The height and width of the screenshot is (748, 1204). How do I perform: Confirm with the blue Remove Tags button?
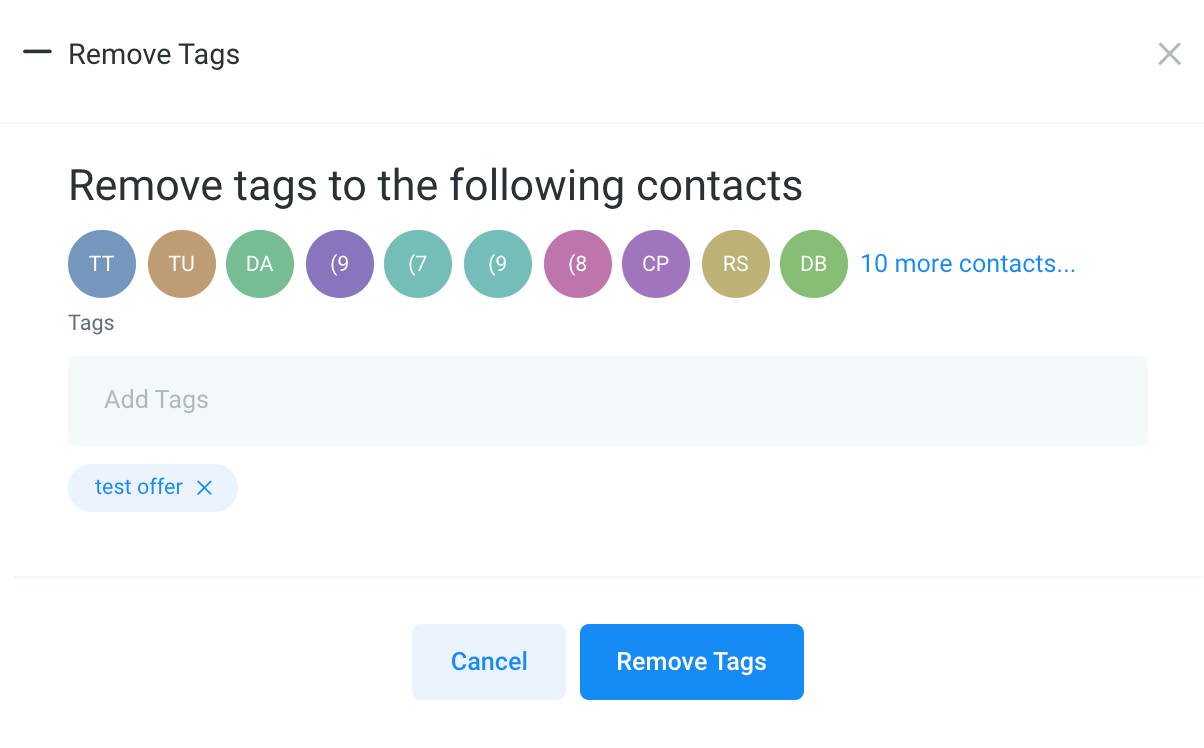tap(692, 662)
